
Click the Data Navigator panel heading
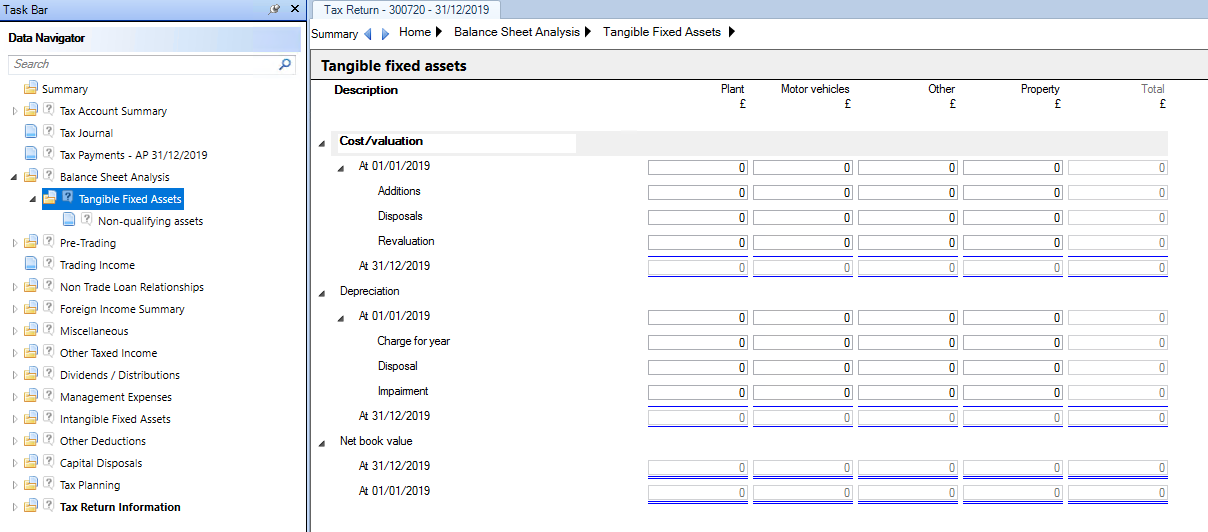(x=47, y=38)
